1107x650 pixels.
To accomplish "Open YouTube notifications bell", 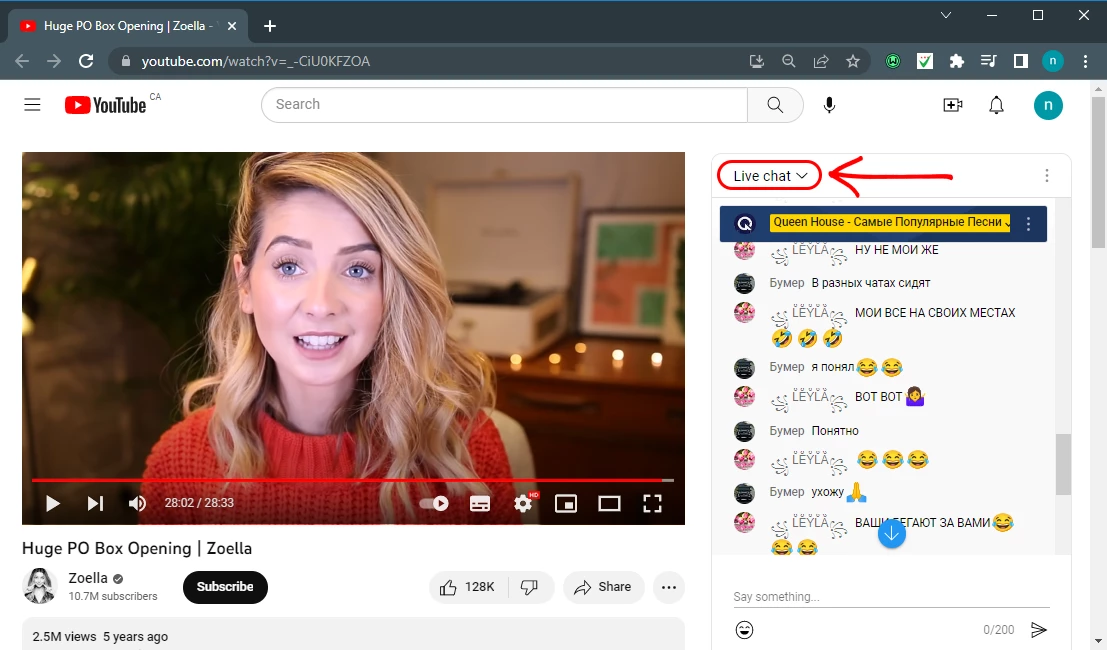I will click(x=996, y=105).
